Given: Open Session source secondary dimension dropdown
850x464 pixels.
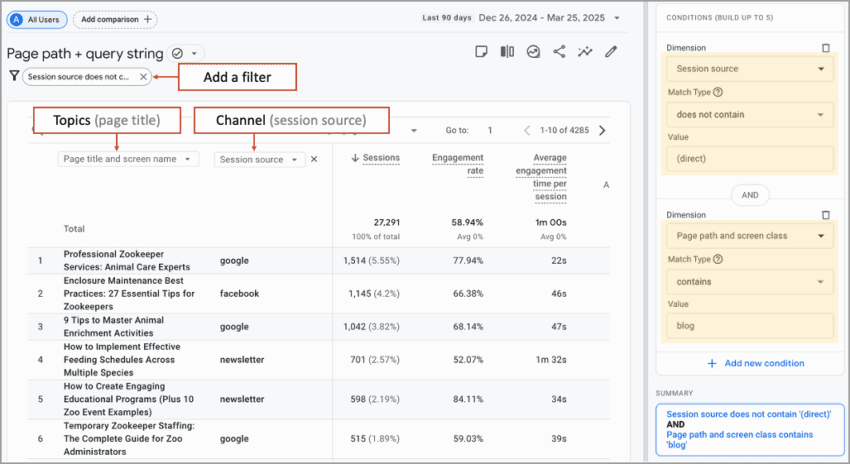Looking at the screenshot, I should [x=260, y=159].
